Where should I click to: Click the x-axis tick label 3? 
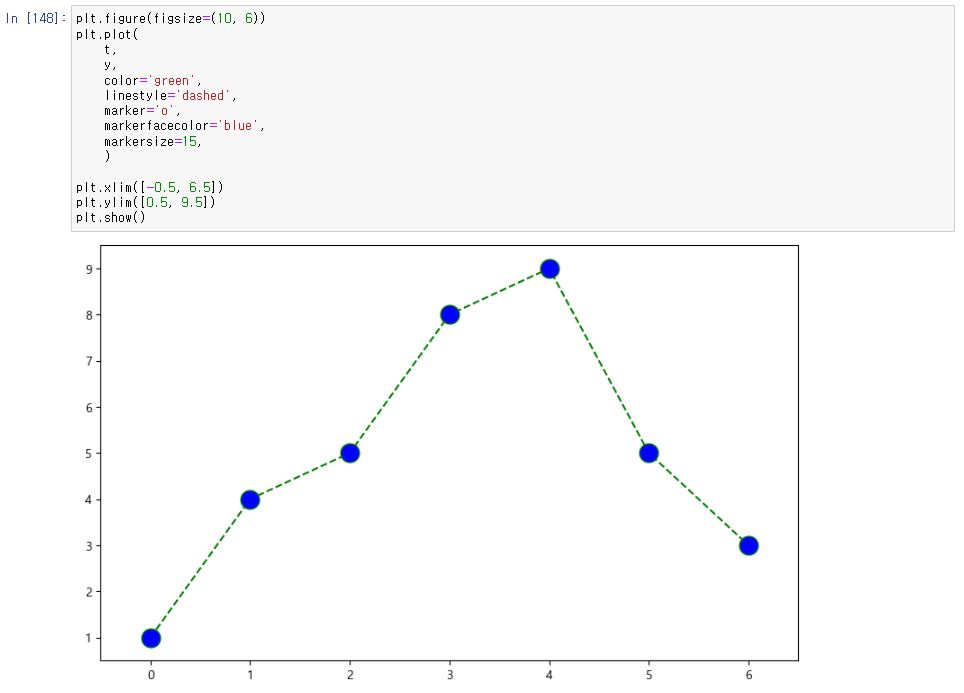[450, 675]
